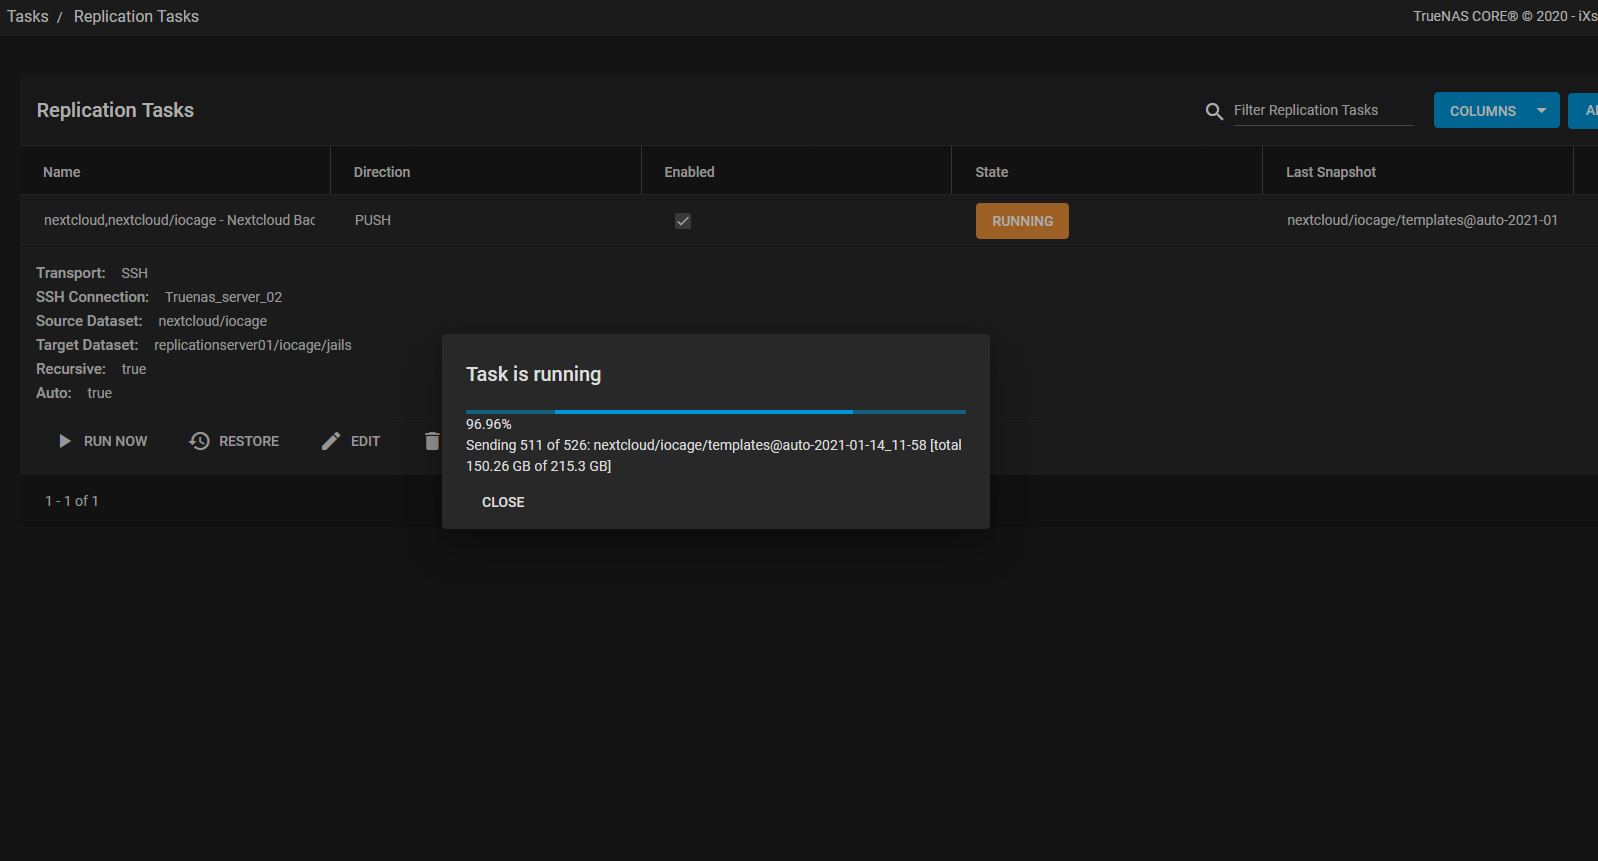1598x861 pixels.
Task: Click the Replication Tasks card title
Action: pos(116,110)
